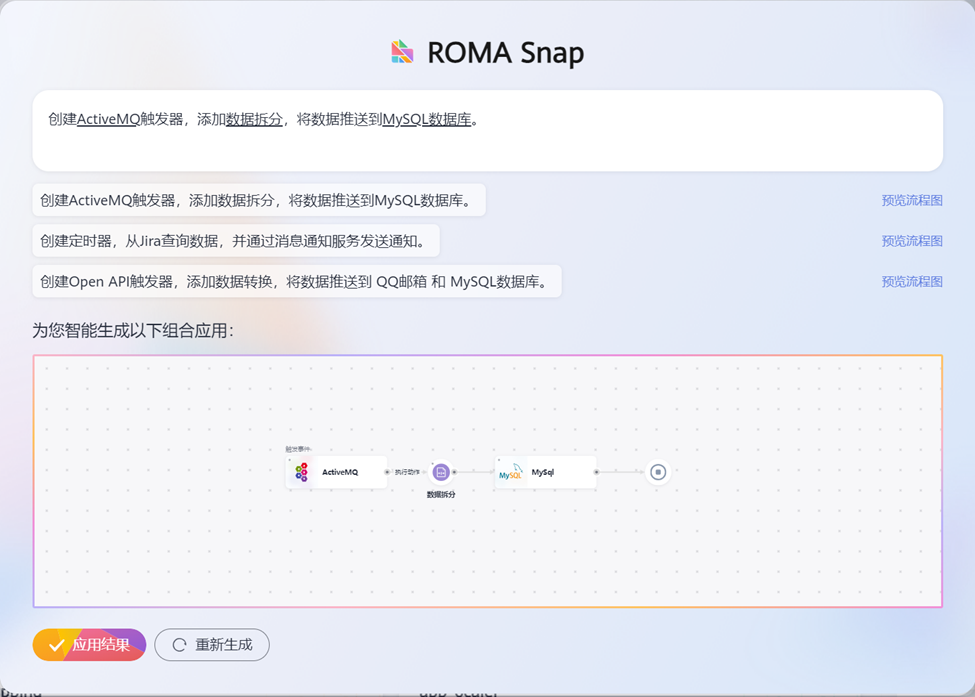The height and width of the screenshot is (697, 975).
Task: Click the underlined ActiveMQ keyword in prompt
Action: [x=108, y=119]
